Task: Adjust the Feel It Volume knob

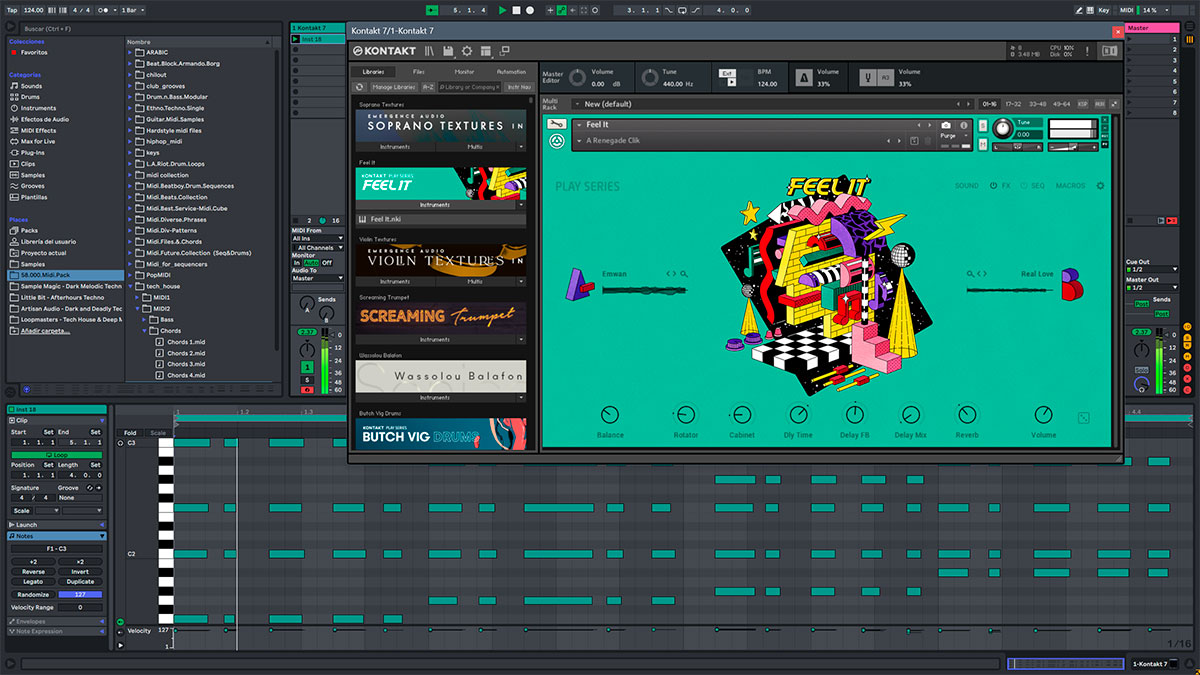Action: point(1043,415)
